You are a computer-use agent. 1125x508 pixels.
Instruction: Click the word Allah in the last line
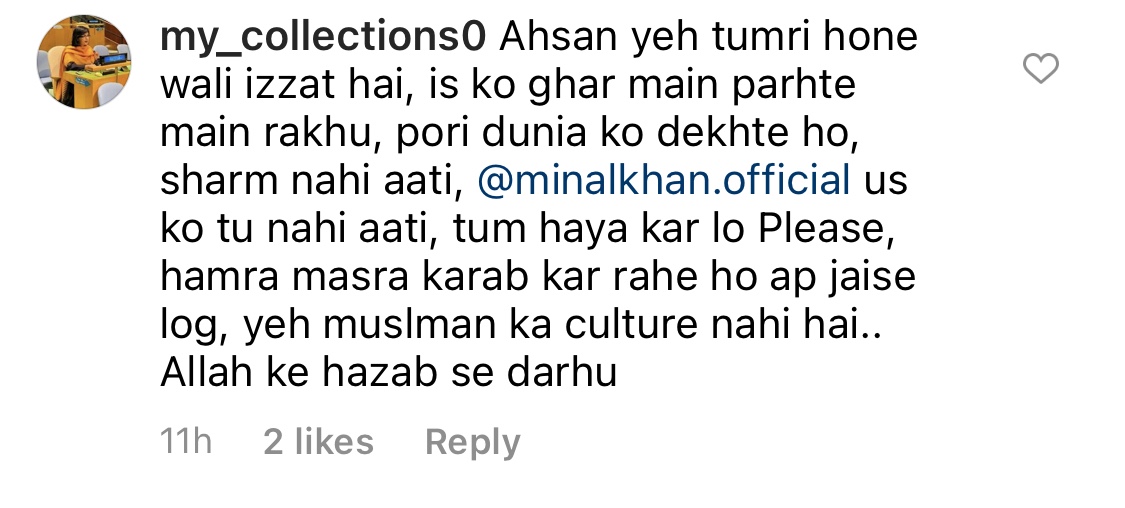coord(202,373)
